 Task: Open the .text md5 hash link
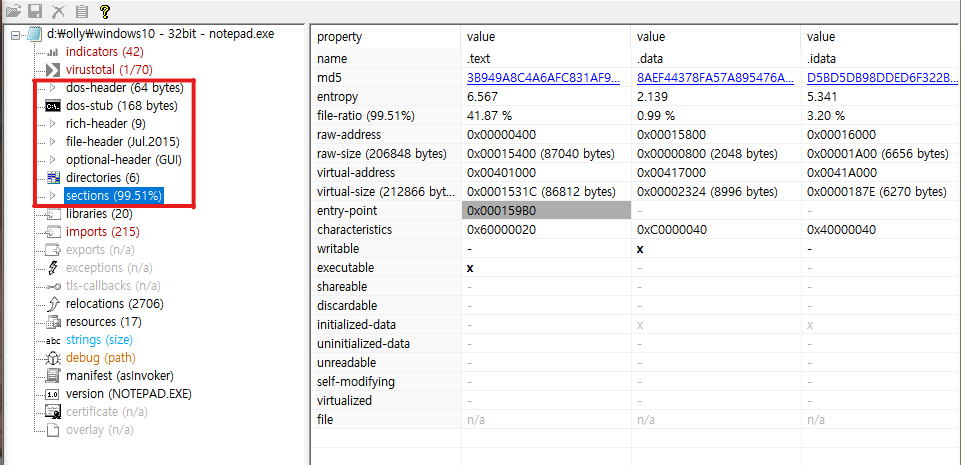coord(544,78)
